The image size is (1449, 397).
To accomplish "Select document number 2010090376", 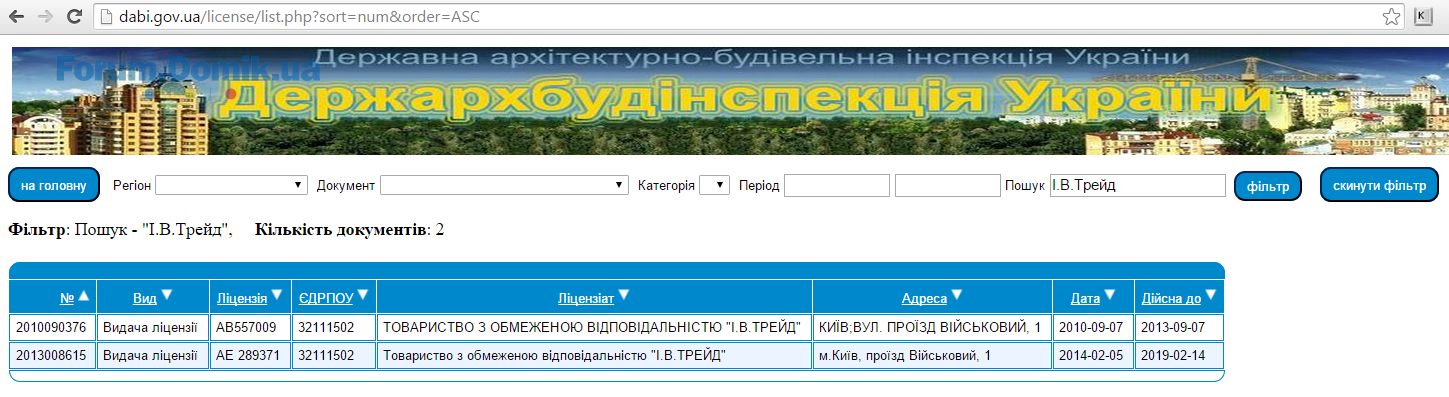I will pos(52,328).
